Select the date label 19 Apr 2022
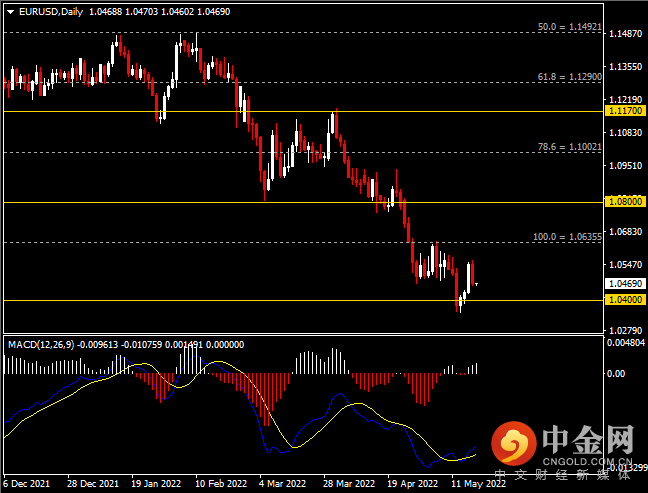This screenshot has height=493, width=648. [x=412, y=483]
